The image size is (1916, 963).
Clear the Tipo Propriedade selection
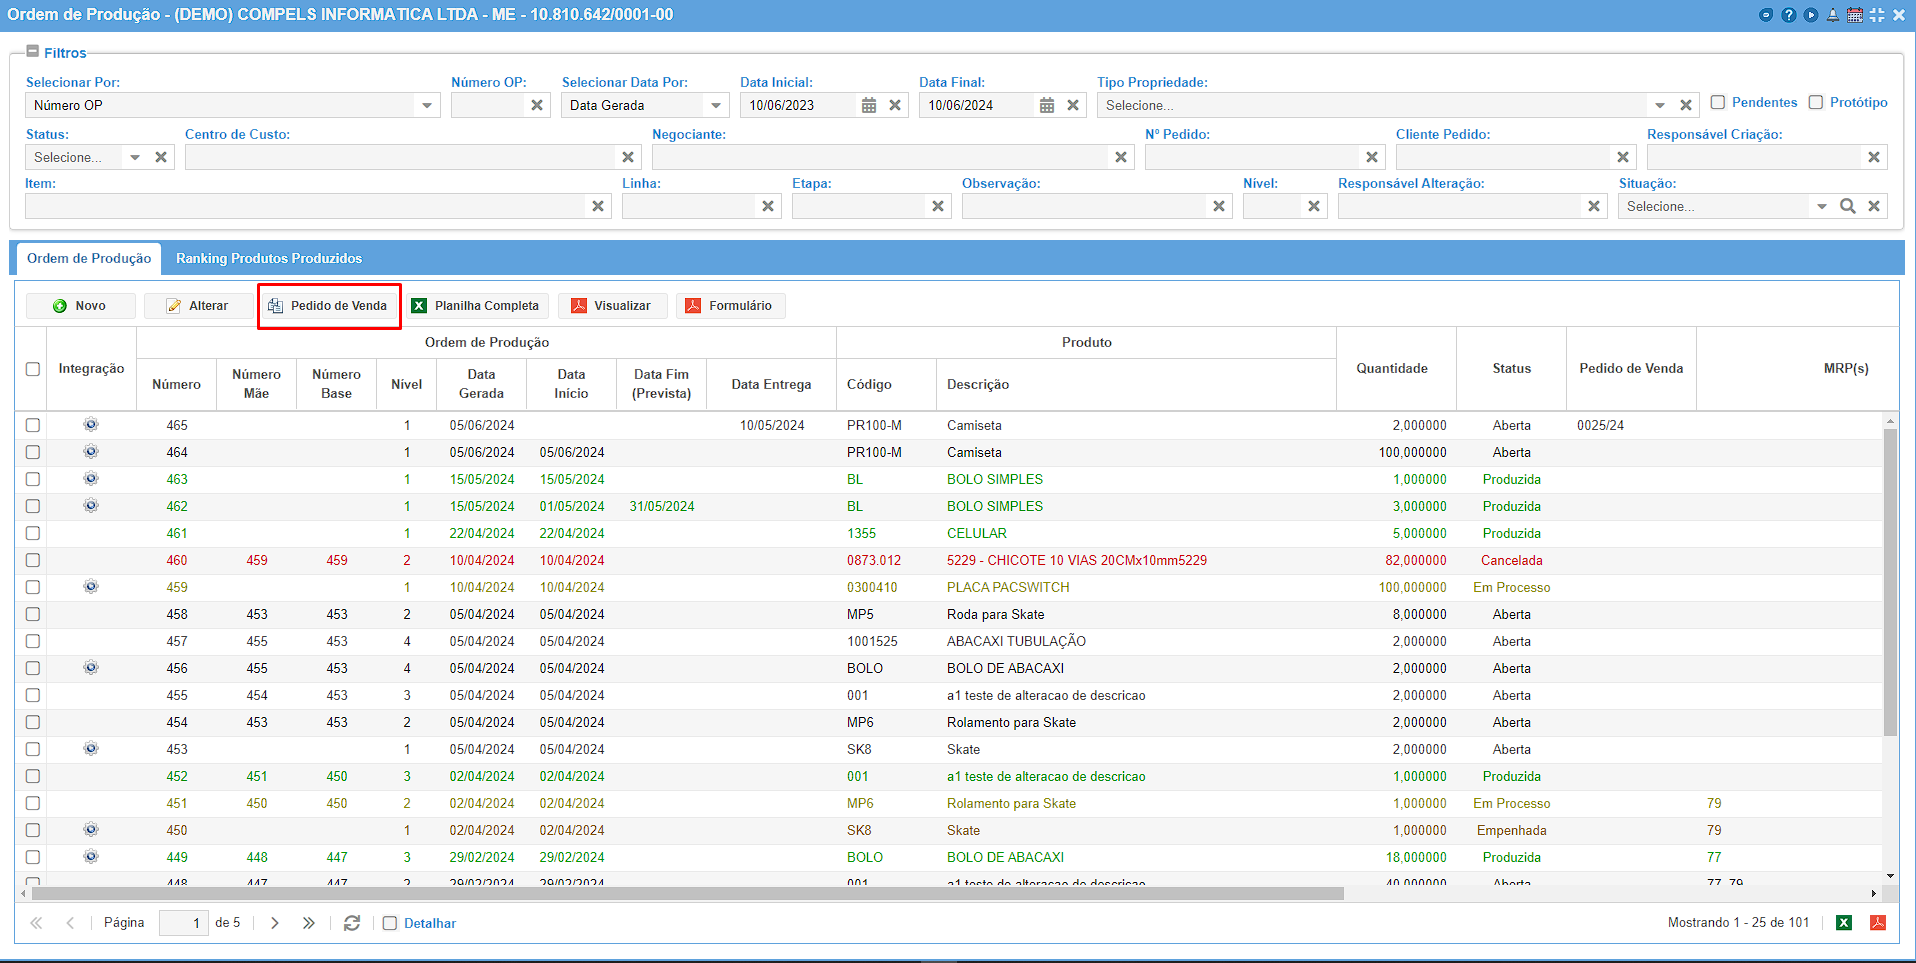pyautogui.click(x=1686, y=105)
